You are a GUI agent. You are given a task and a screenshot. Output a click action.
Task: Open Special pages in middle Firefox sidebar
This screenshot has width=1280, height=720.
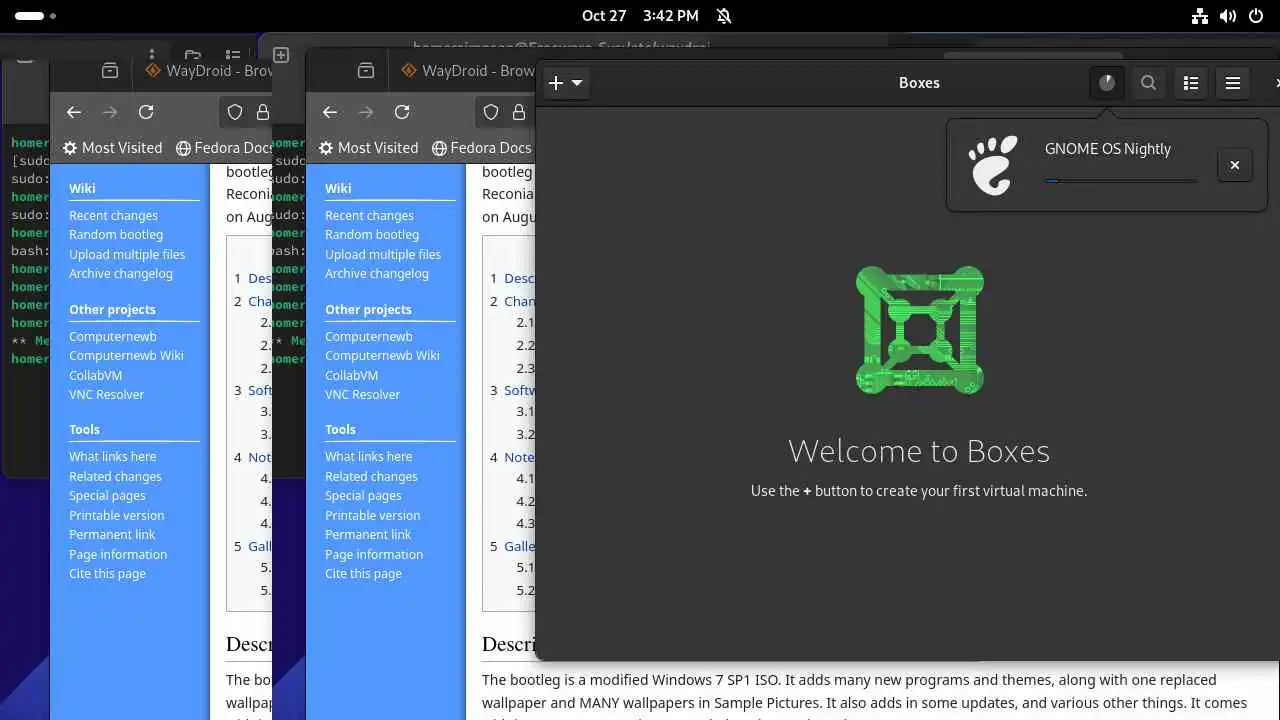[363, 496]
